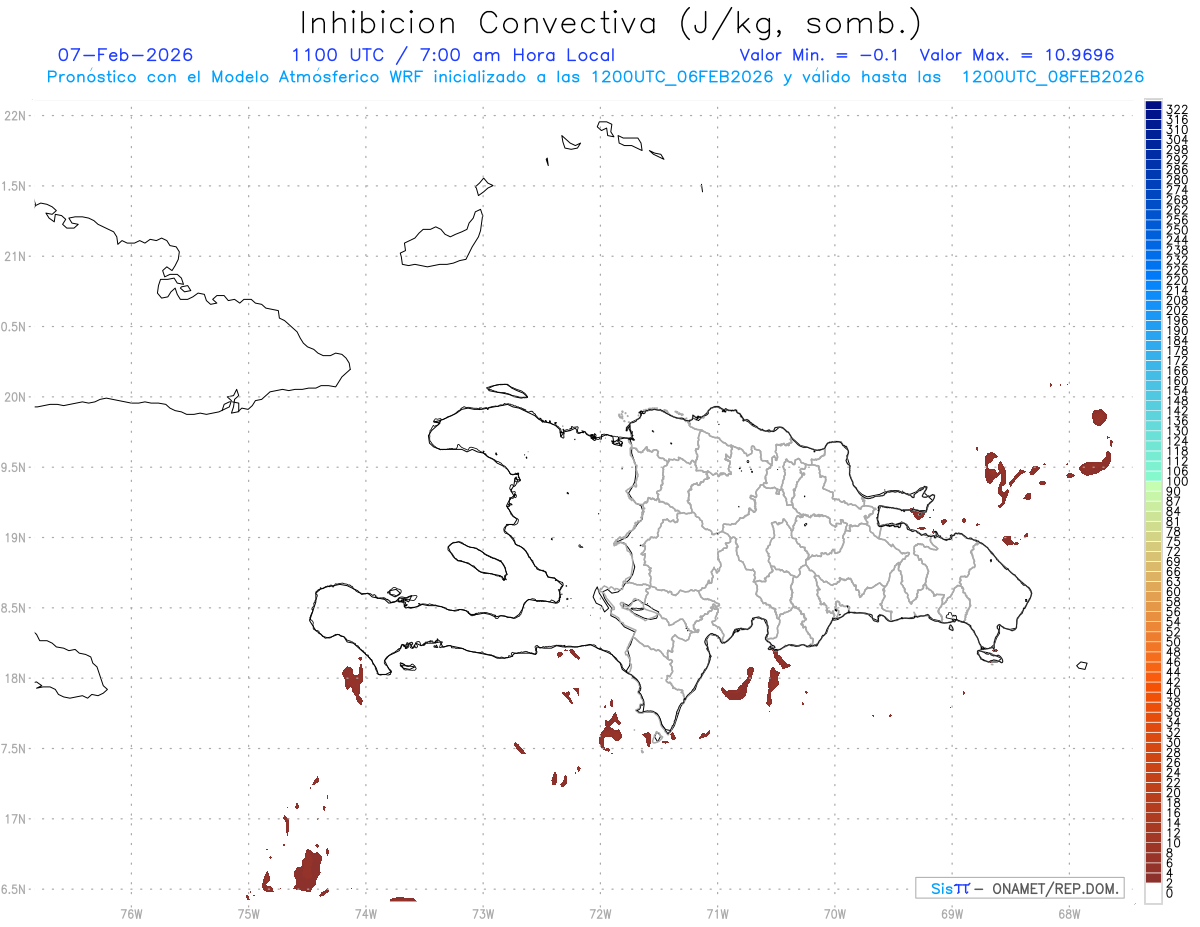The height and width of the screenshot is (927, 1200).
Task: Click the date '07-Feb-2026'
Action: [x=125, y=55]
